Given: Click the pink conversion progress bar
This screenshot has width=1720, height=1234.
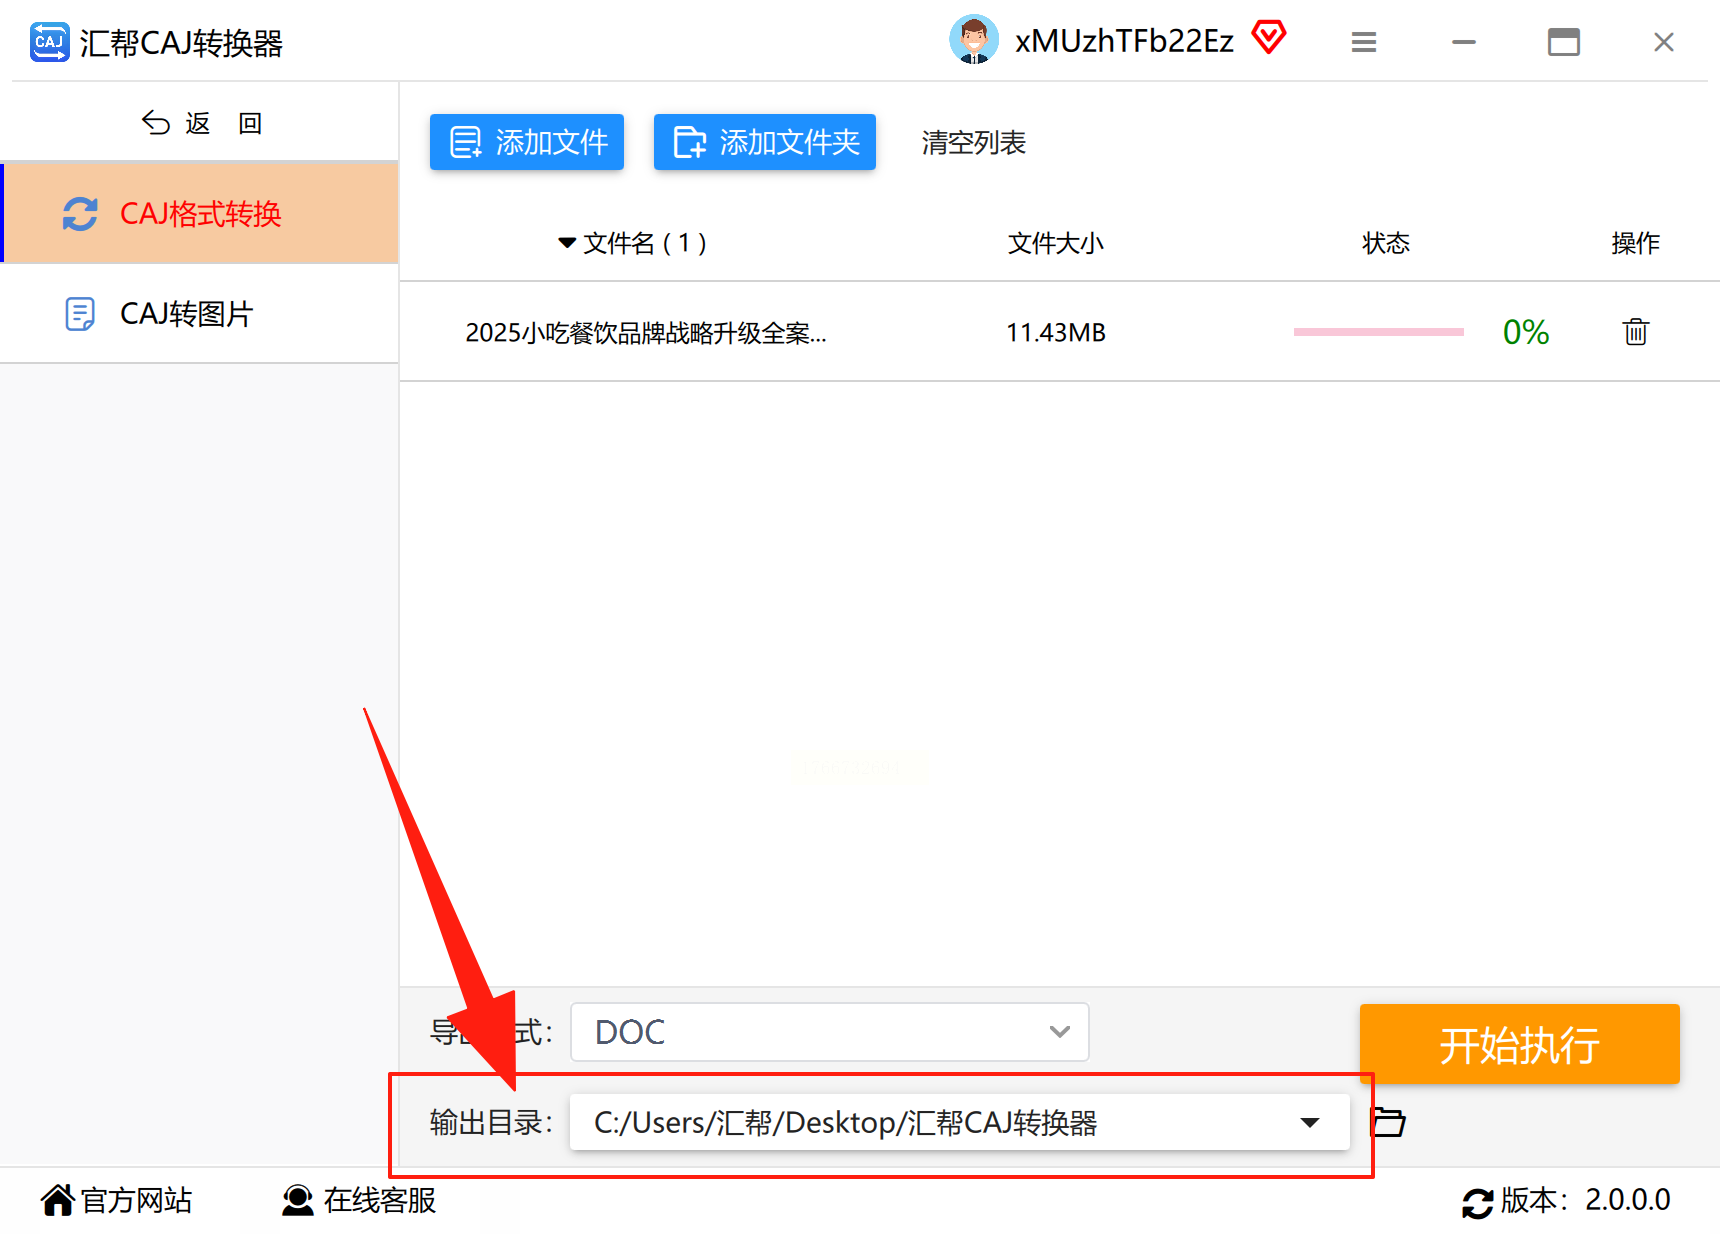Looking at the screenshot, I should [1379, 332].
